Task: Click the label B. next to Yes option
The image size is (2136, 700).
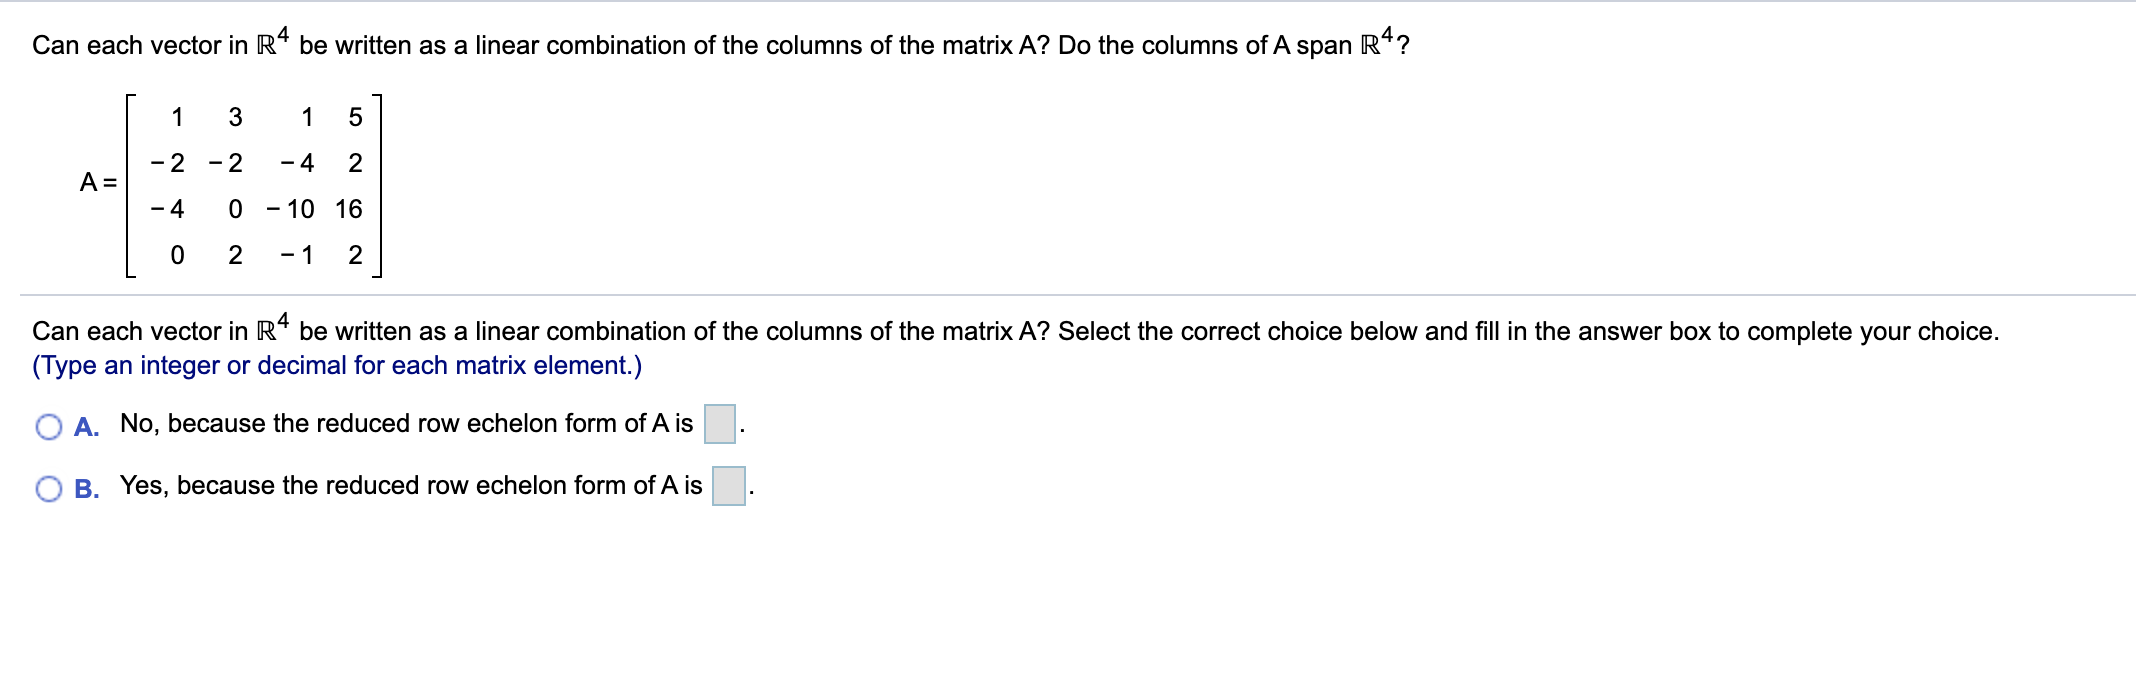Action: pos(88,488)
